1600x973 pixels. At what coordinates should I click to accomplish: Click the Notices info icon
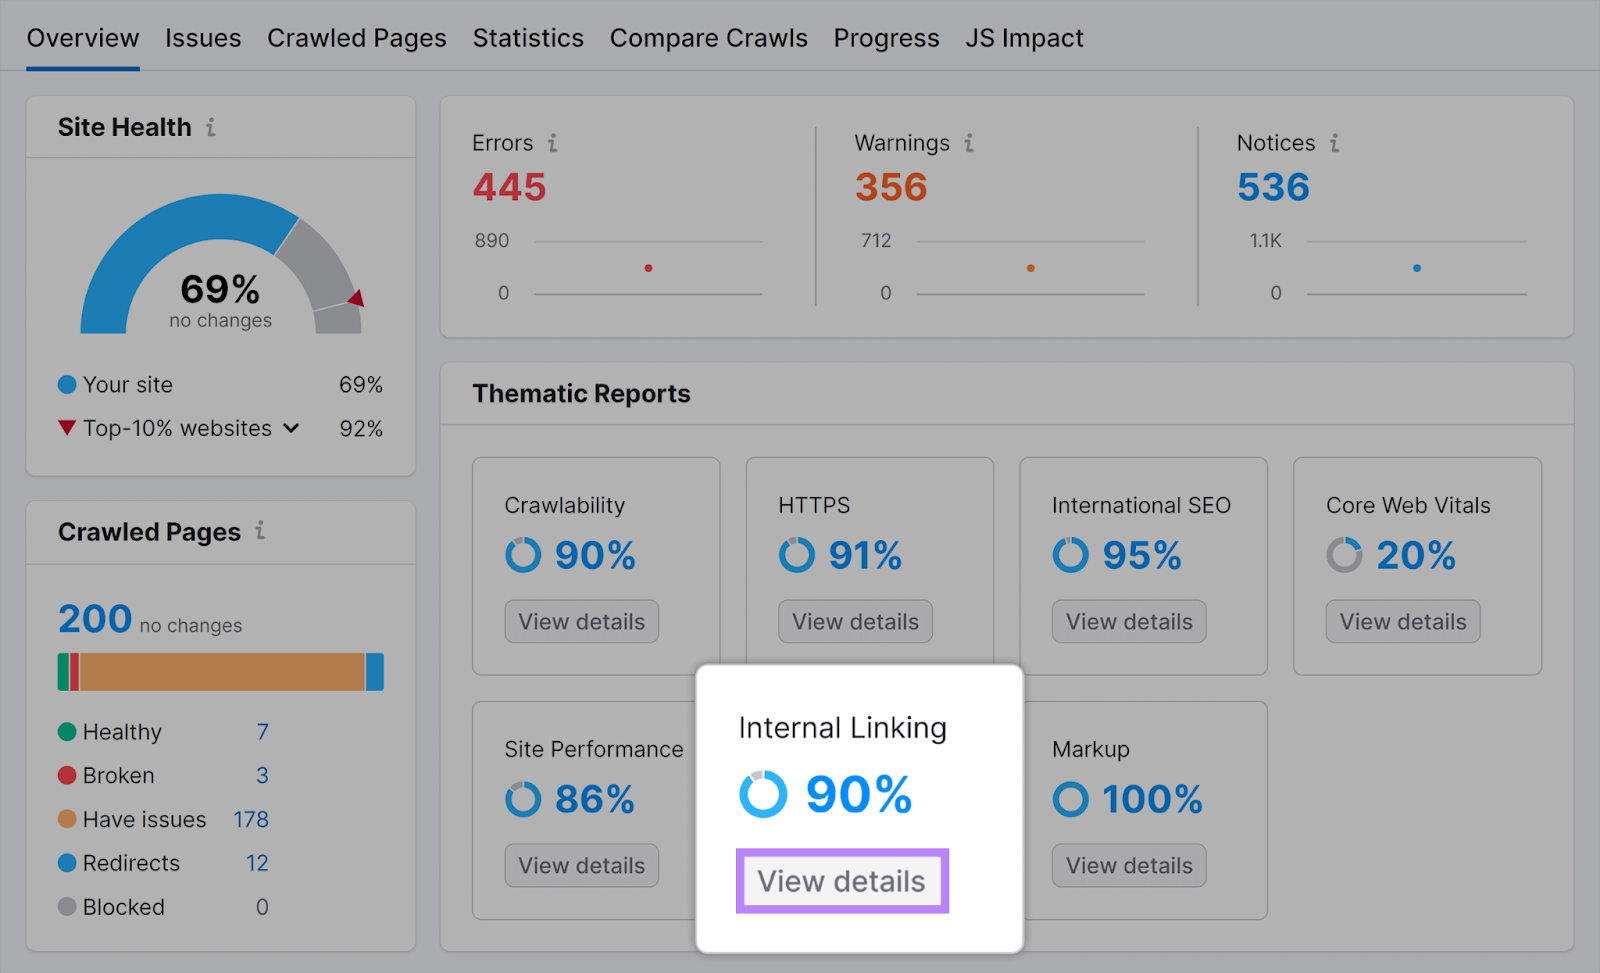pos(1334,143)
